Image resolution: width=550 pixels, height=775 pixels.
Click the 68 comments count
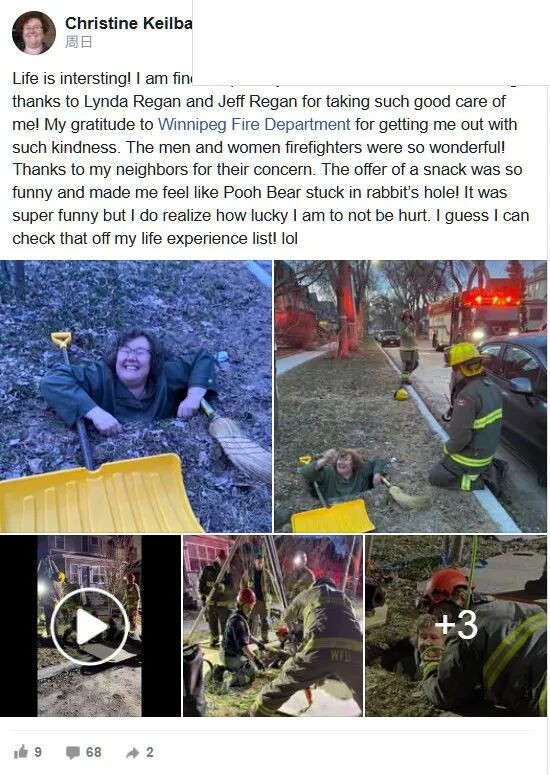(93, 752)
